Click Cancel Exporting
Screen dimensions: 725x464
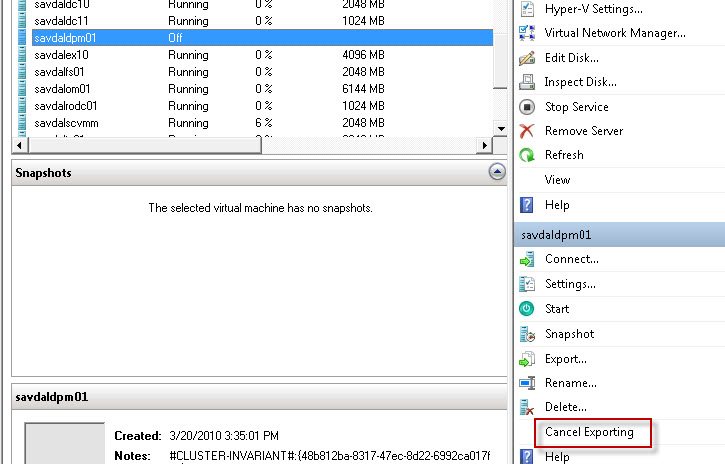(x=589, y=432)
